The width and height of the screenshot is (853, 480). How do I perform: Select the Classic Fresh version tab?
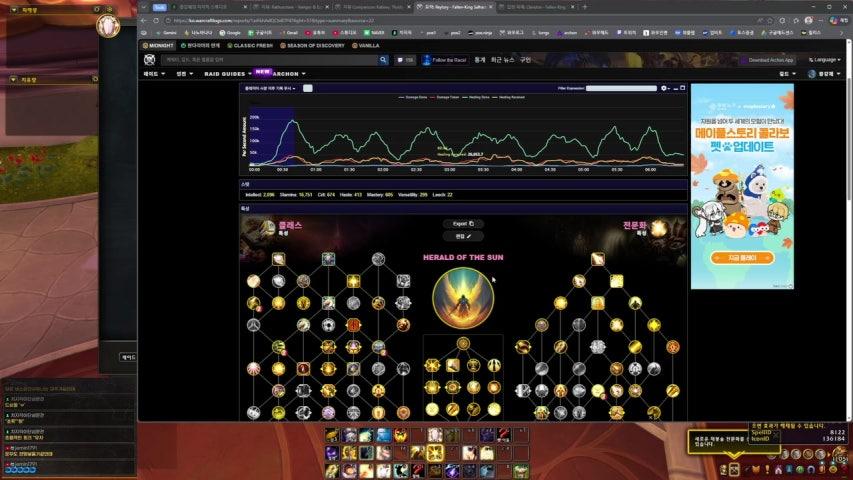(250, 46)
